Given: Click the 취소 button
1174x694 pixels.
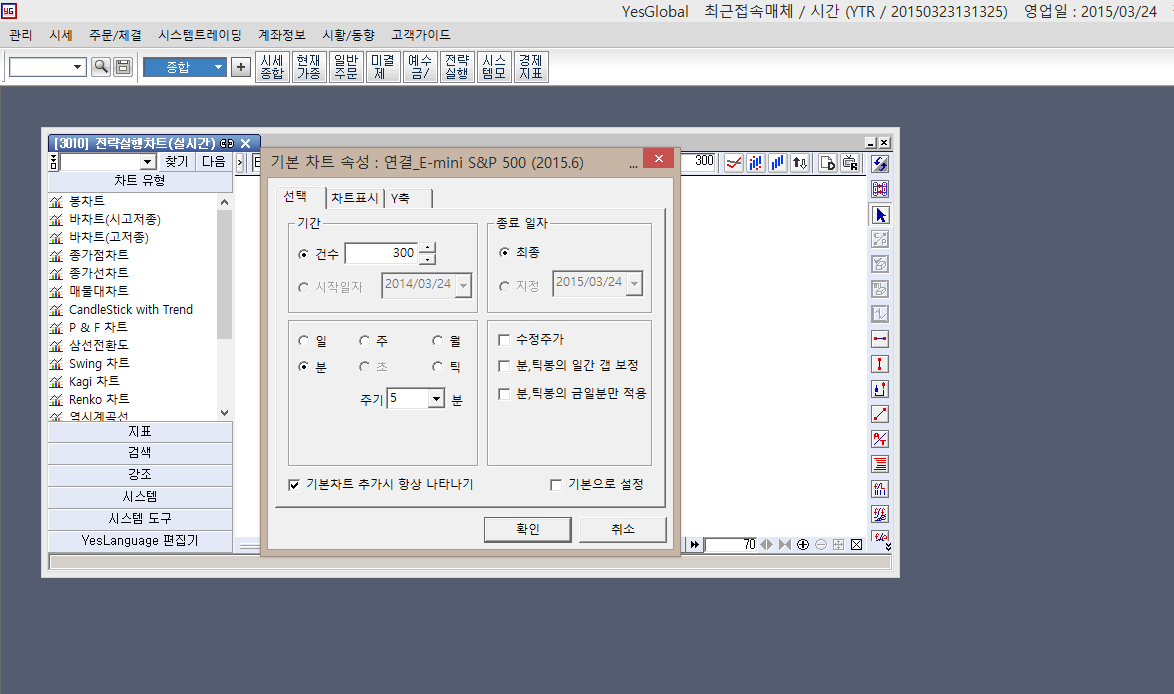Looking at the screenshot, I should (623, 529).
